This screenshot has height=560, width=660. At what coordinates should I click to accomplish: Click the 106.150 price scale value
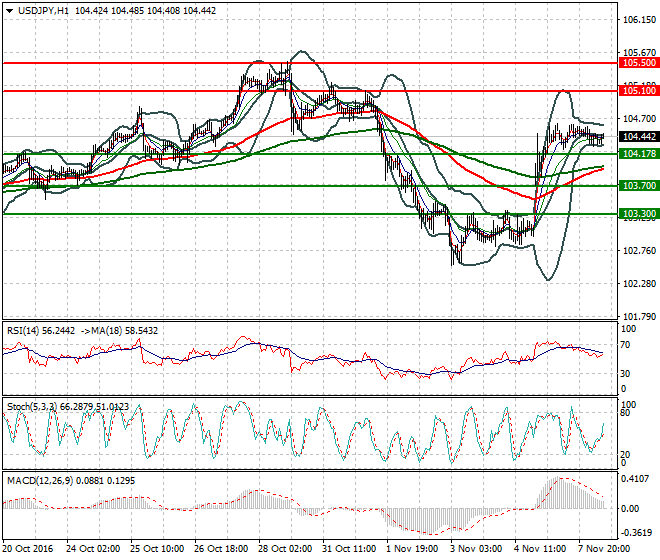(x=639, y=20)
